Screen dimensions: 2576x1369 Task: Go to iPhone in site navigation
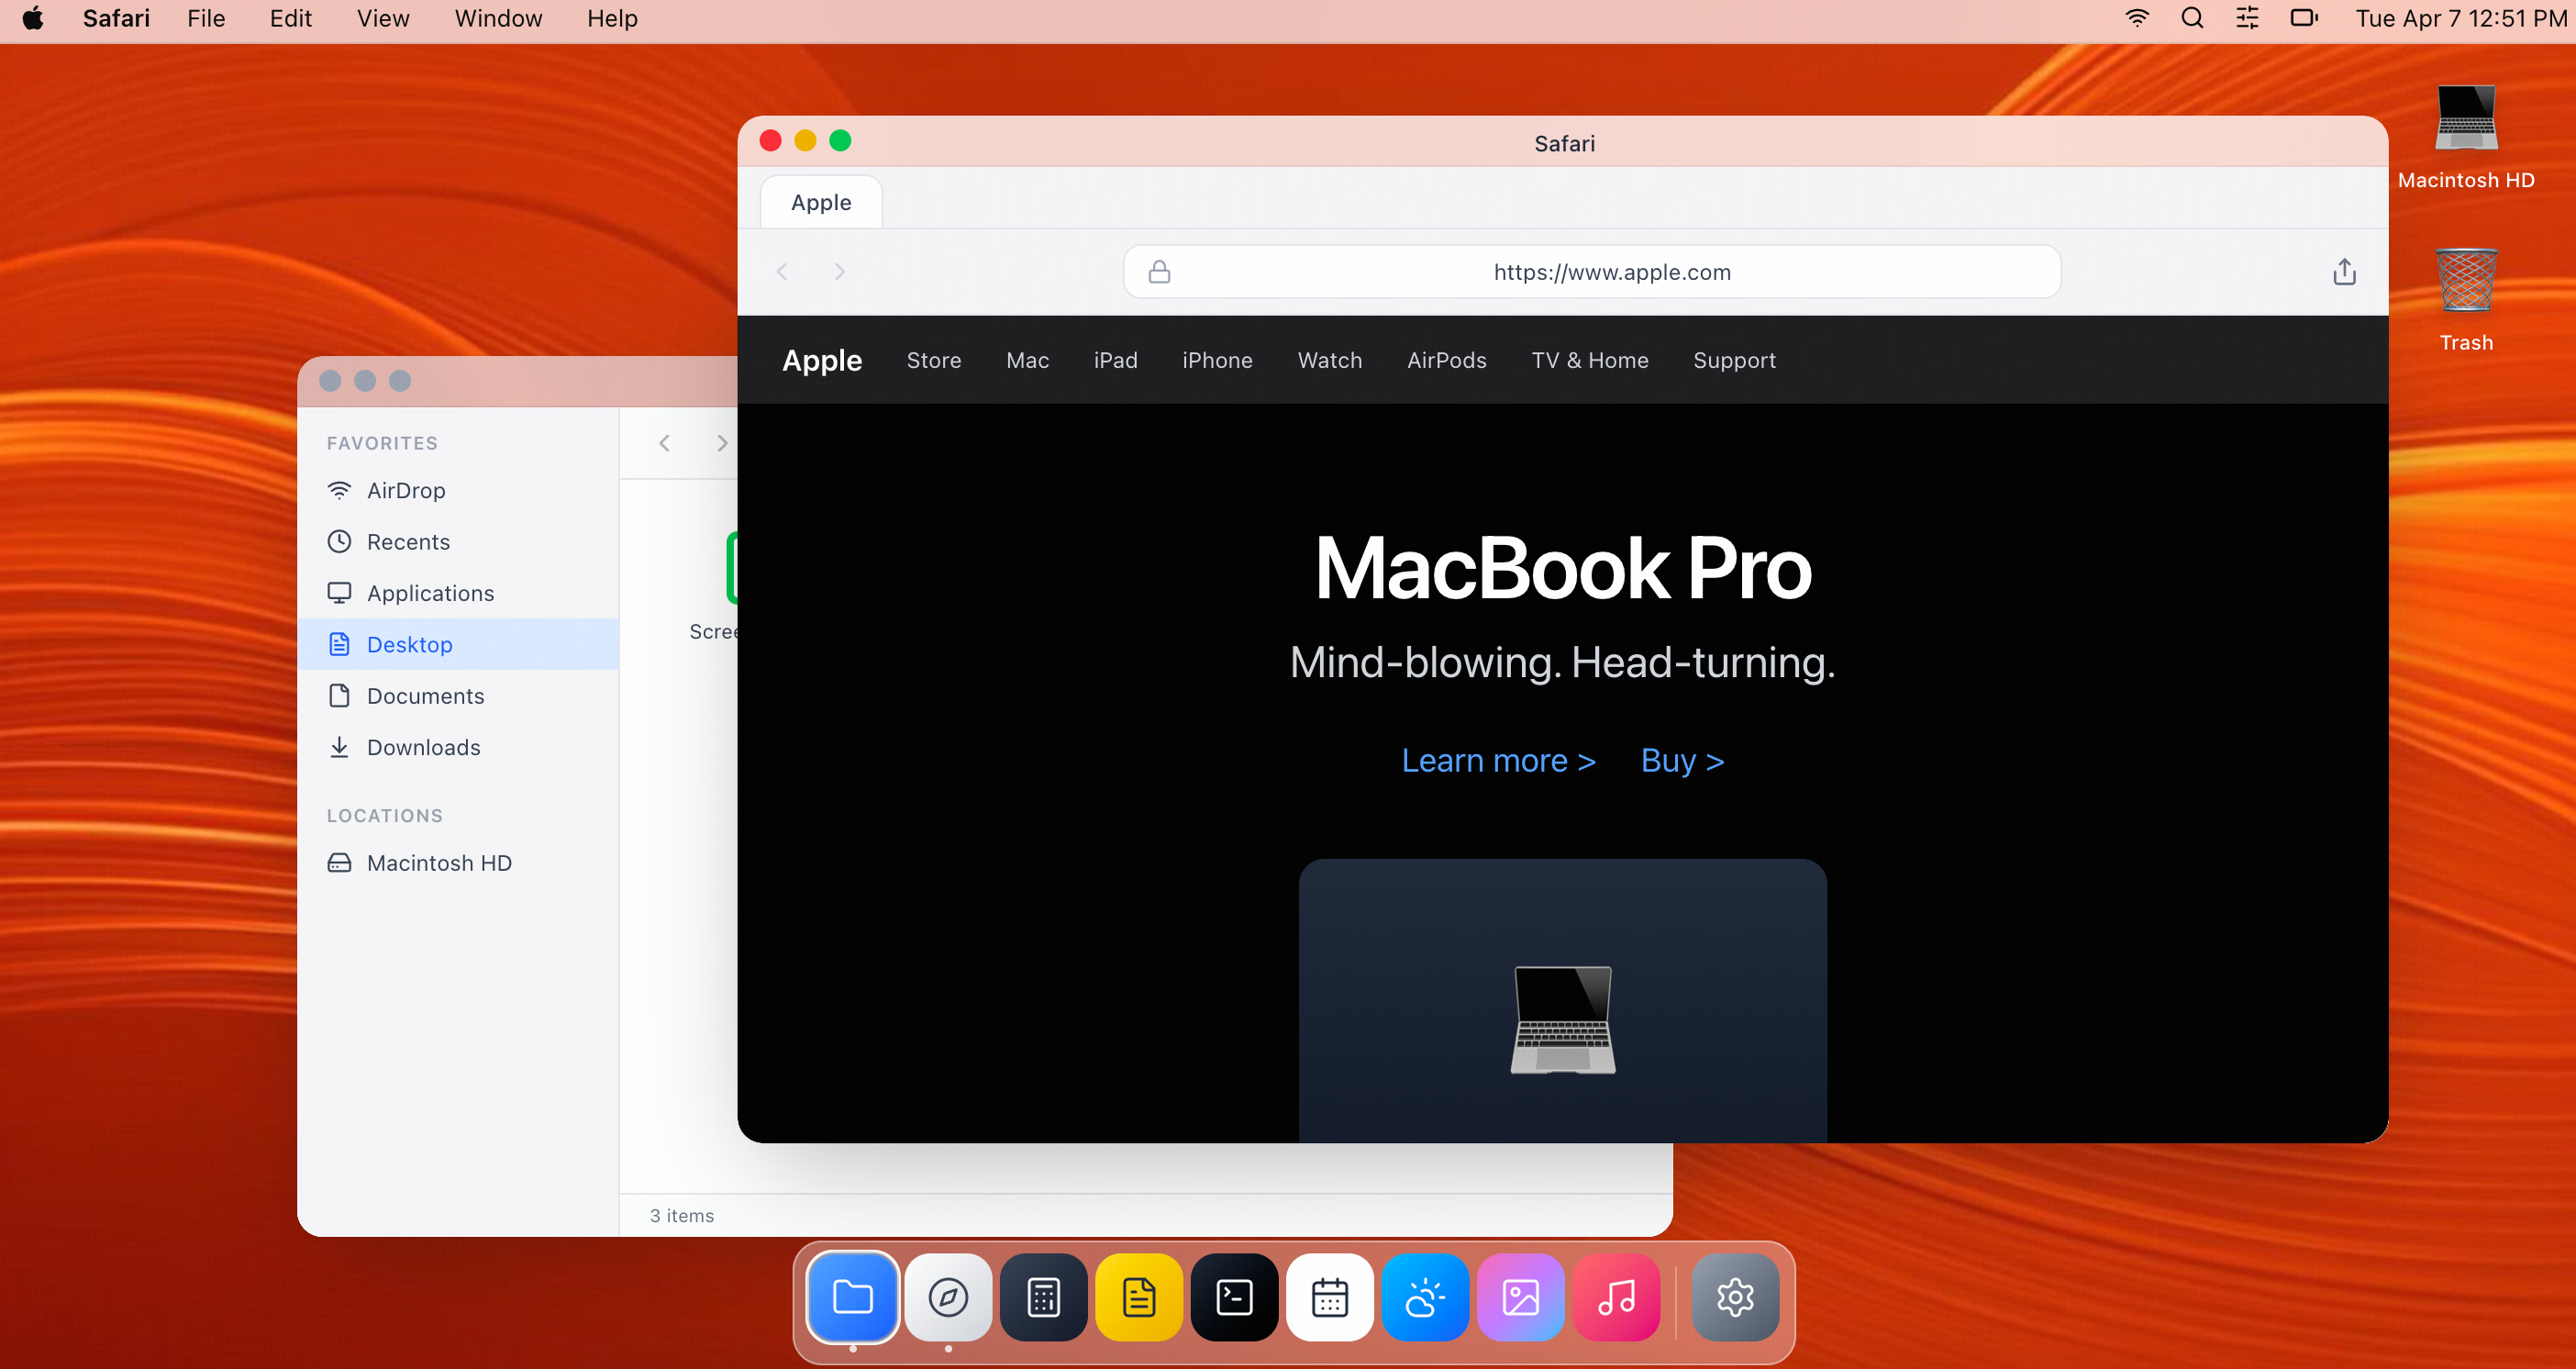(1217, 360)
